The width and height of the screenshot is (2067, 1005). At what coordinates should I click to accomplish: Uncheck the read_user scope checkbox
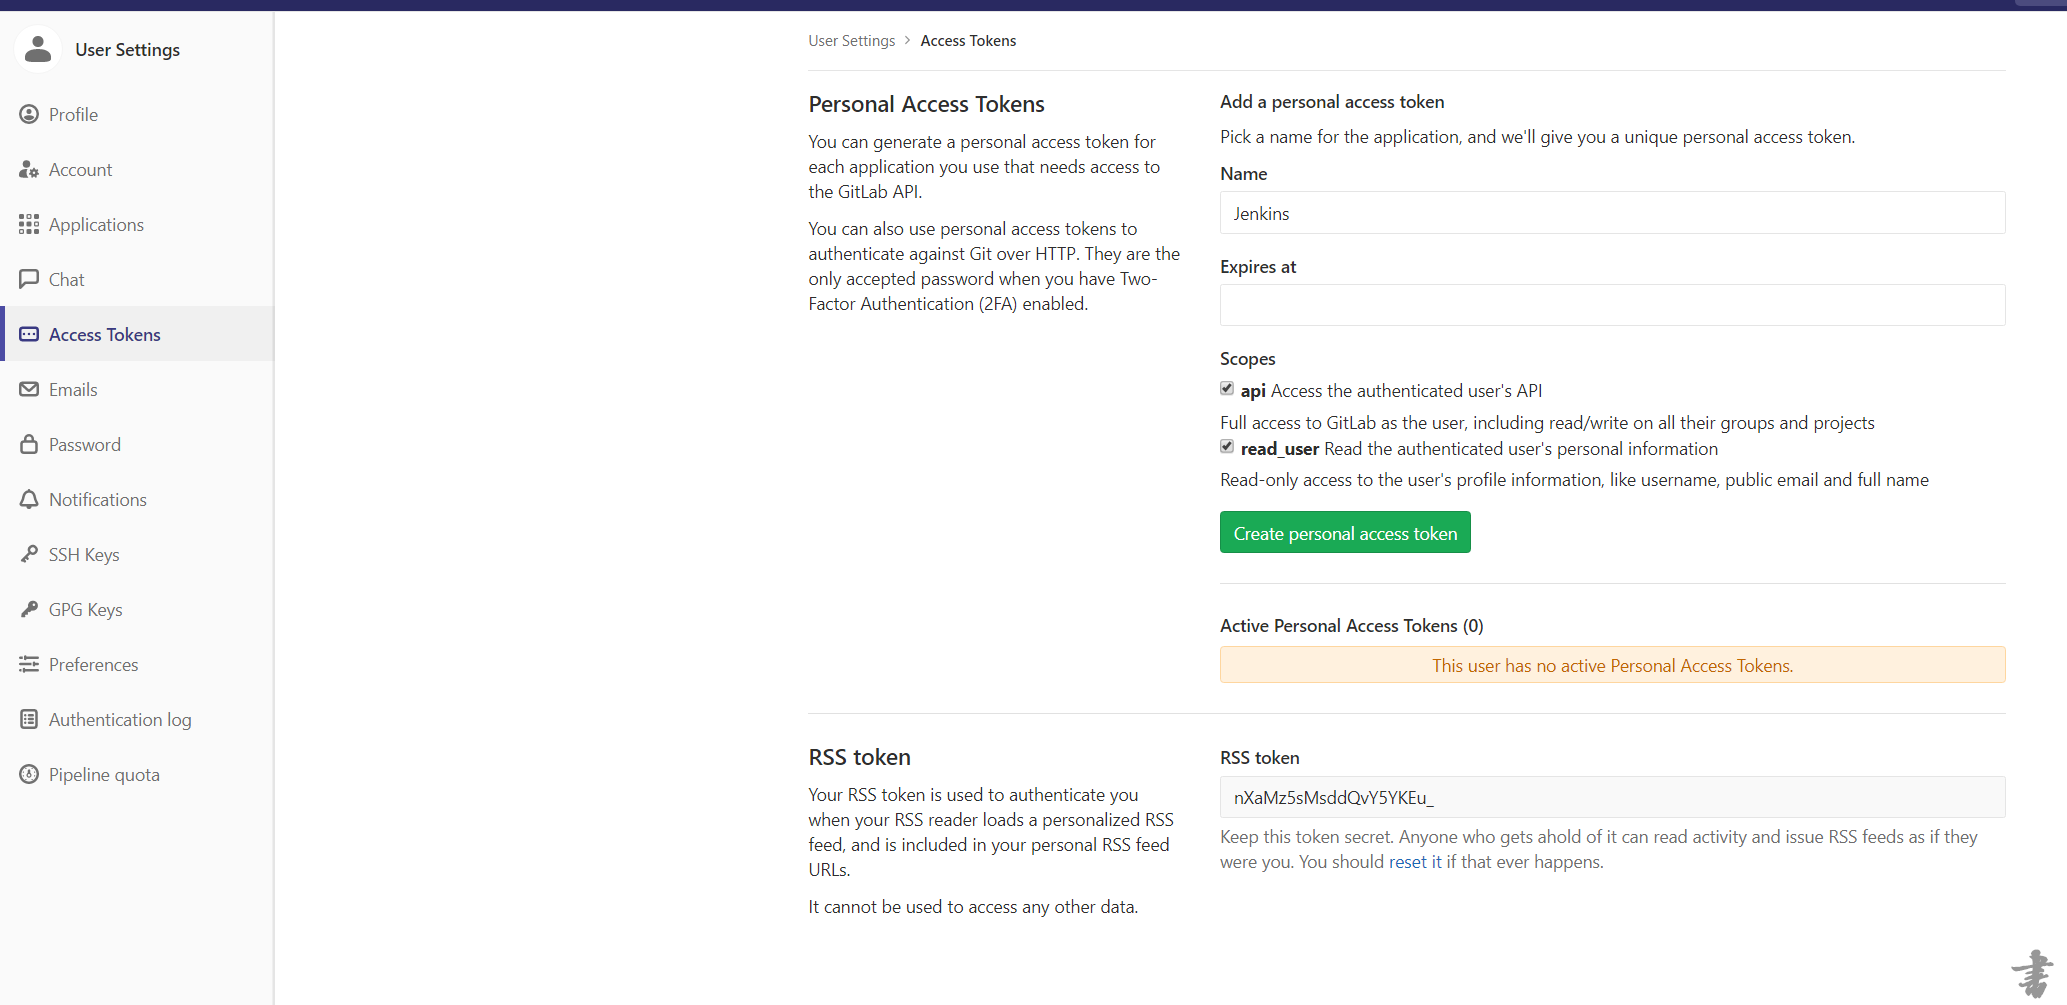click(1227, 447)
